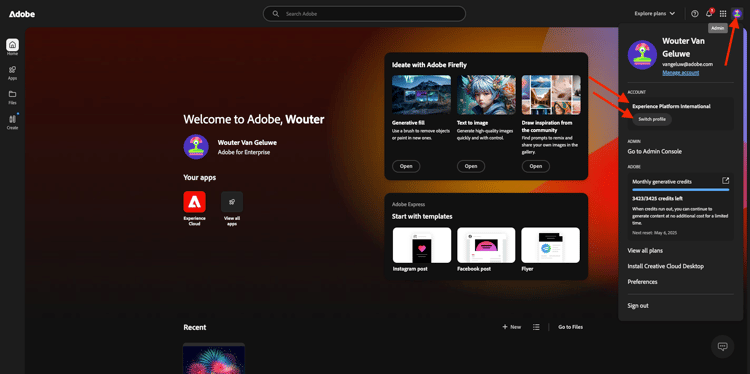The width and height of the screenshot is (750, 374).
Task: Open View all plans
Action: click(645, 251)
